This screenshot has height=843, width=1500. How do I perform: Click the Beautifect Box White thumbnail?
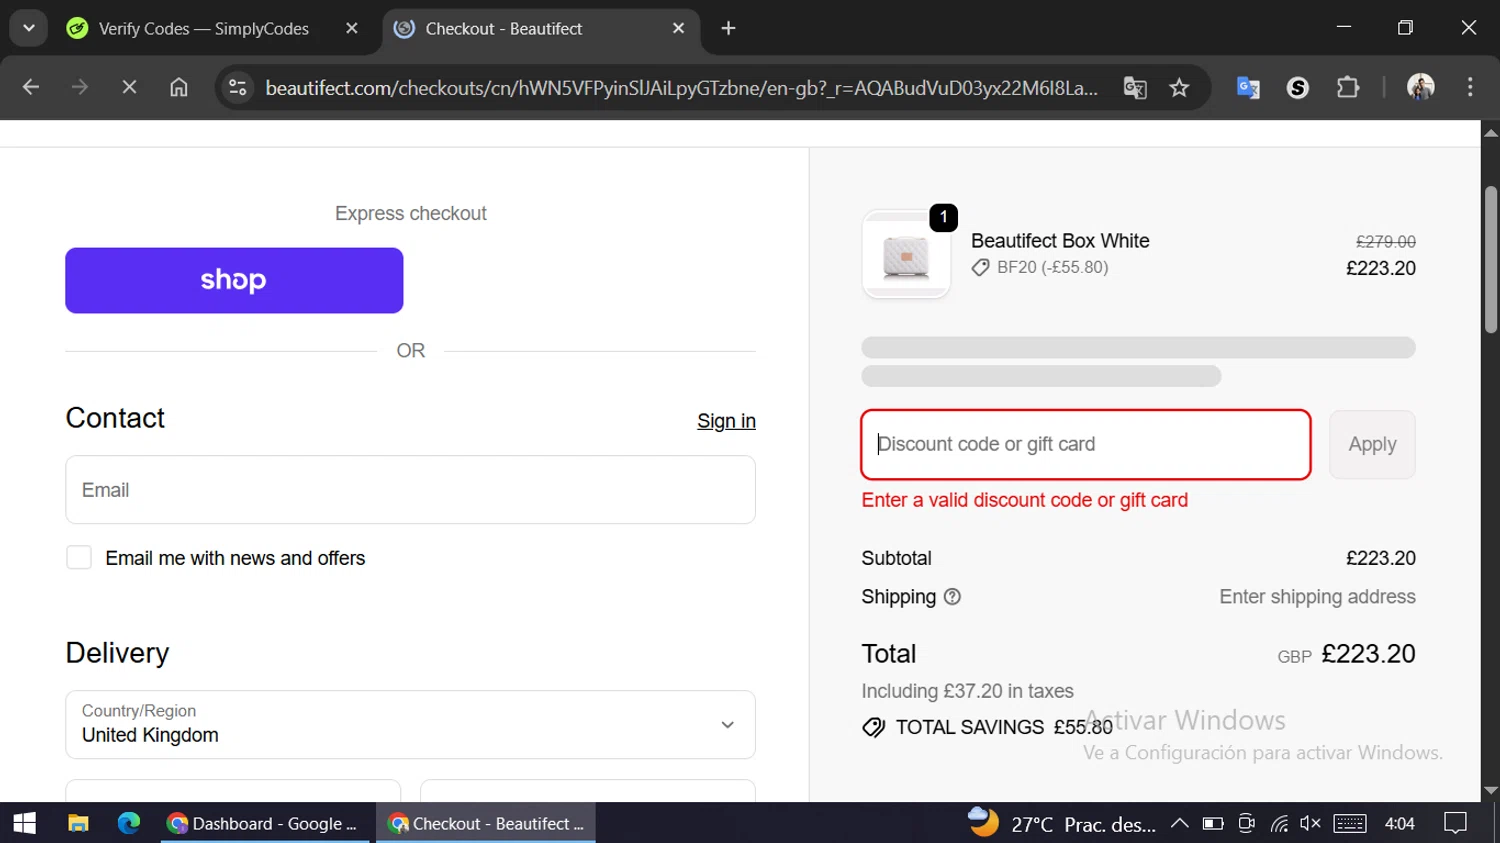coord(906,255)
